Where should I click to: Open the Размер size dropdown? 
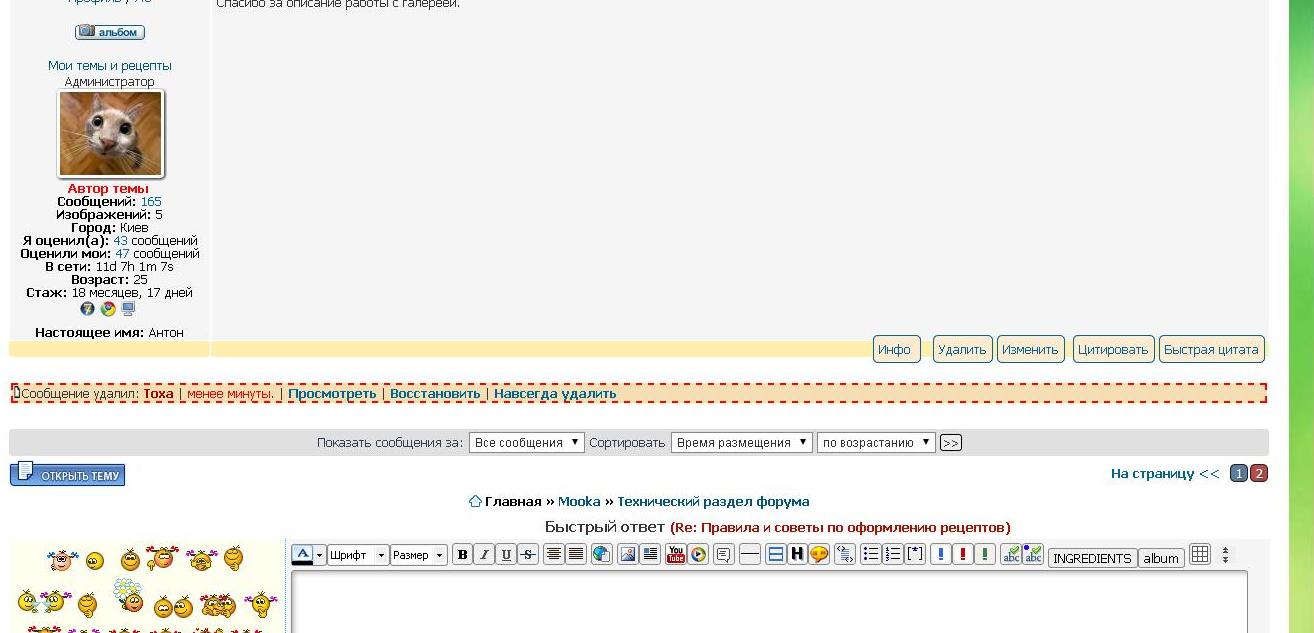pos(418,556)
